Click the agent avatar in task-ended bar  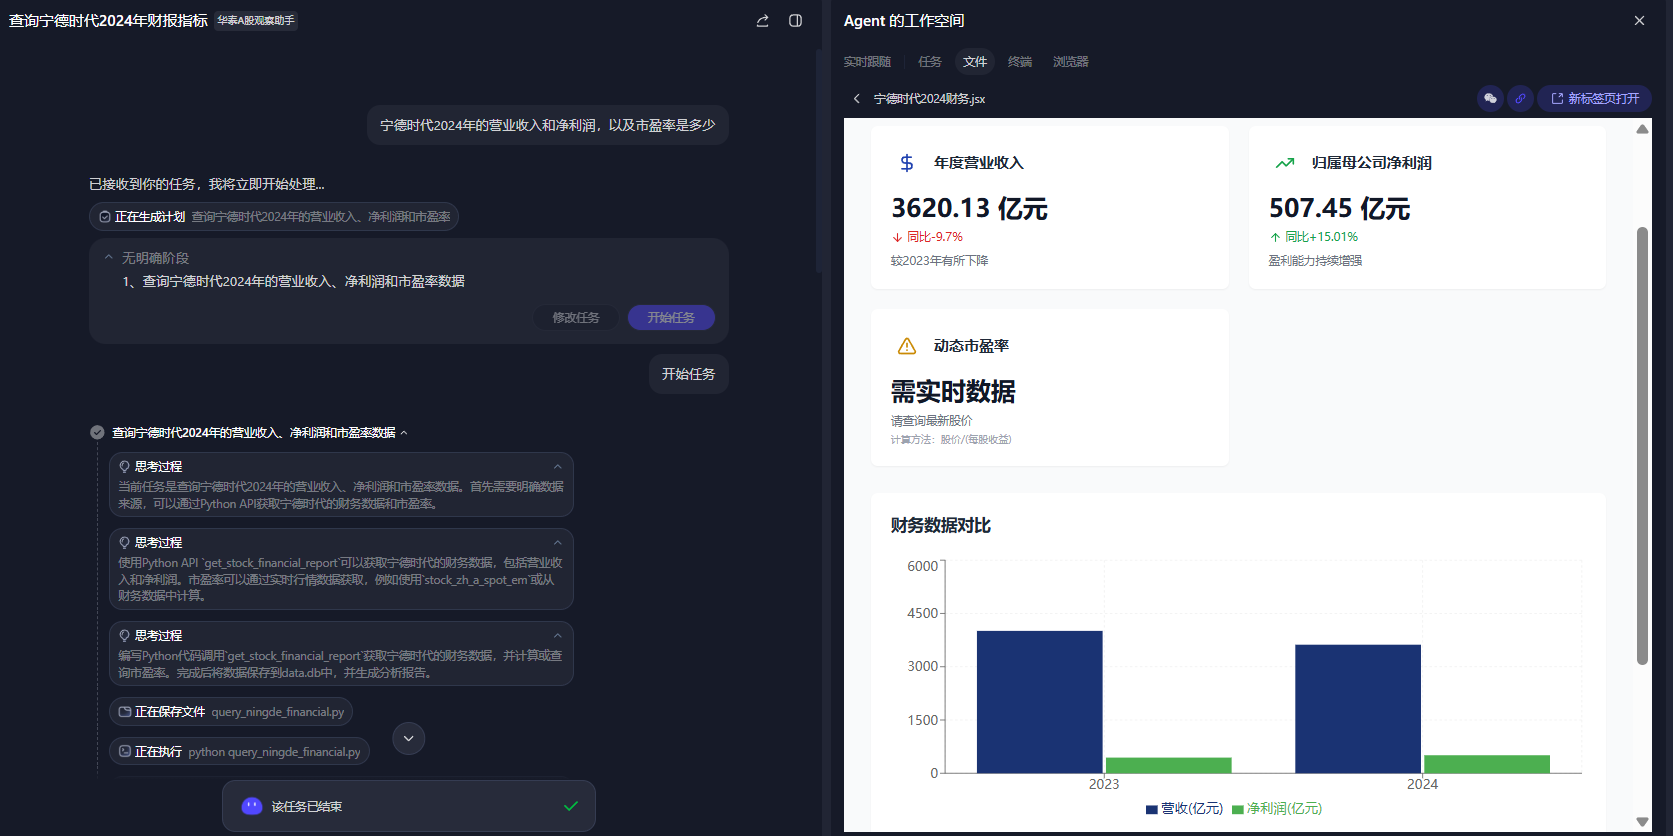[x=252, y=806]
